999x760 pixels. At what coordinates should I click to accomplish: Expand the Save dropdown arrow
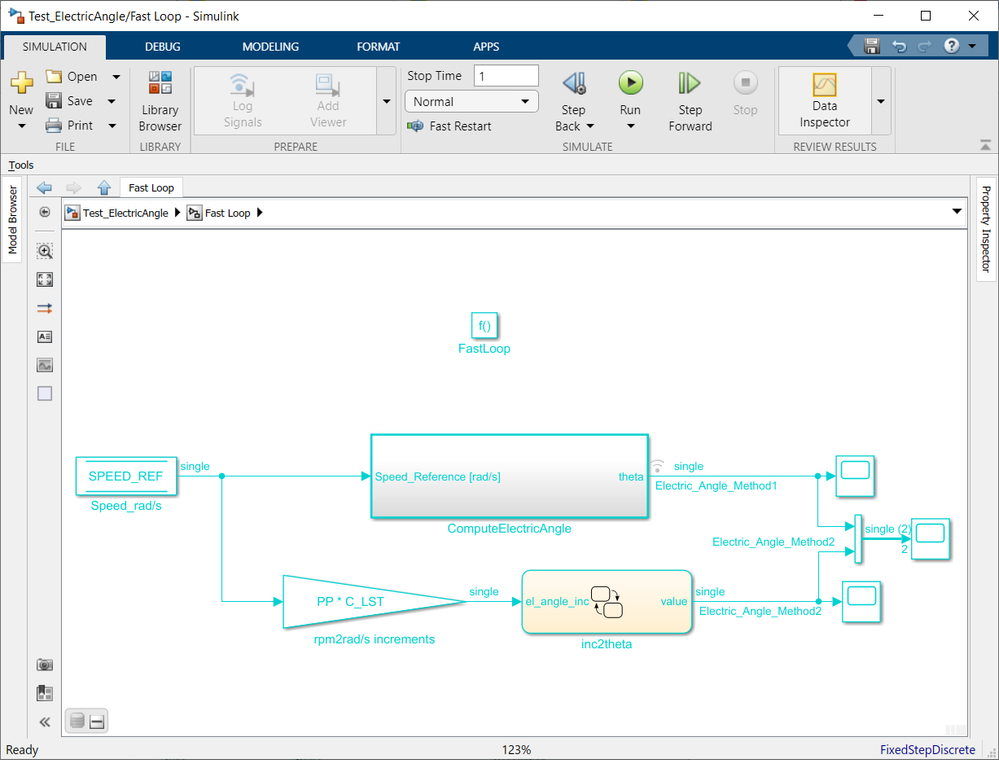(111, 101)
